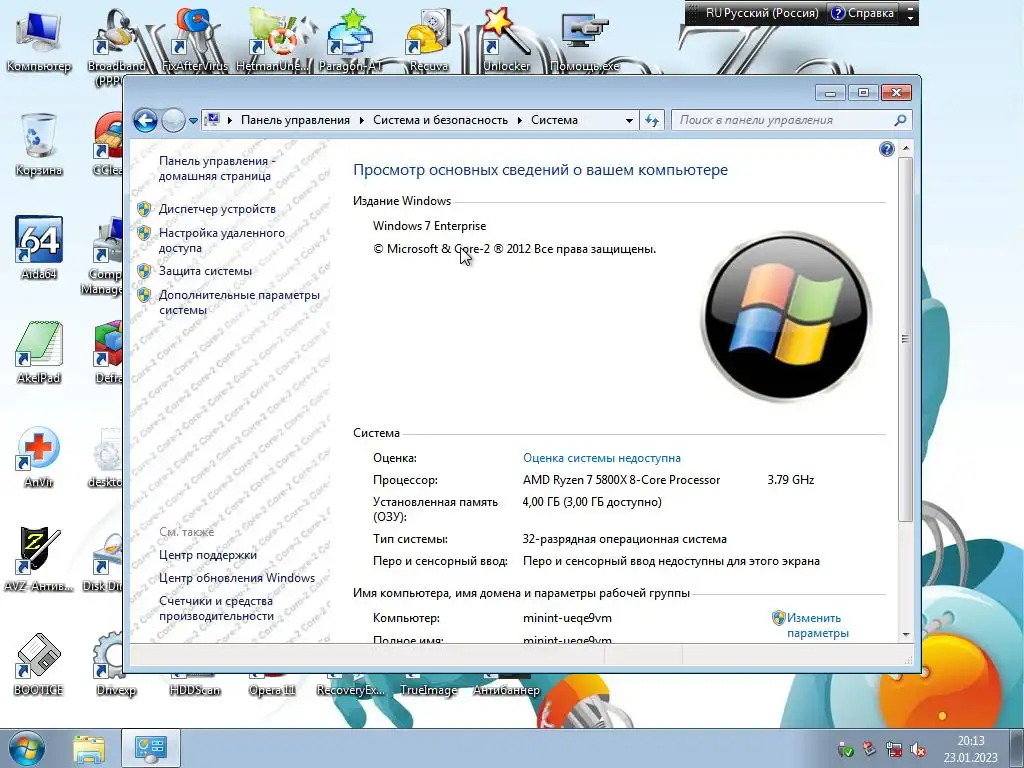Open Windows Explorer from the taskbar
1024x768 pixels.
[89, 749]
